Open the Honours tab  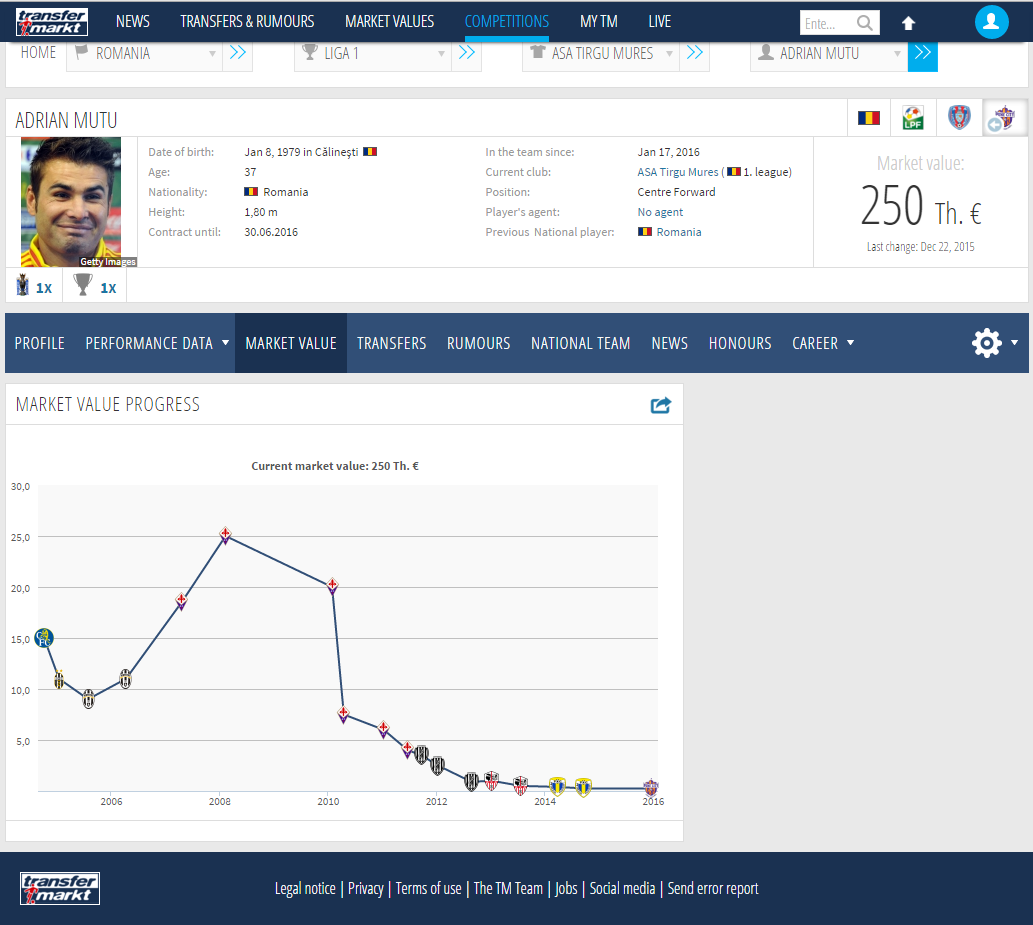pyautogui.click(x=740, y=343)
